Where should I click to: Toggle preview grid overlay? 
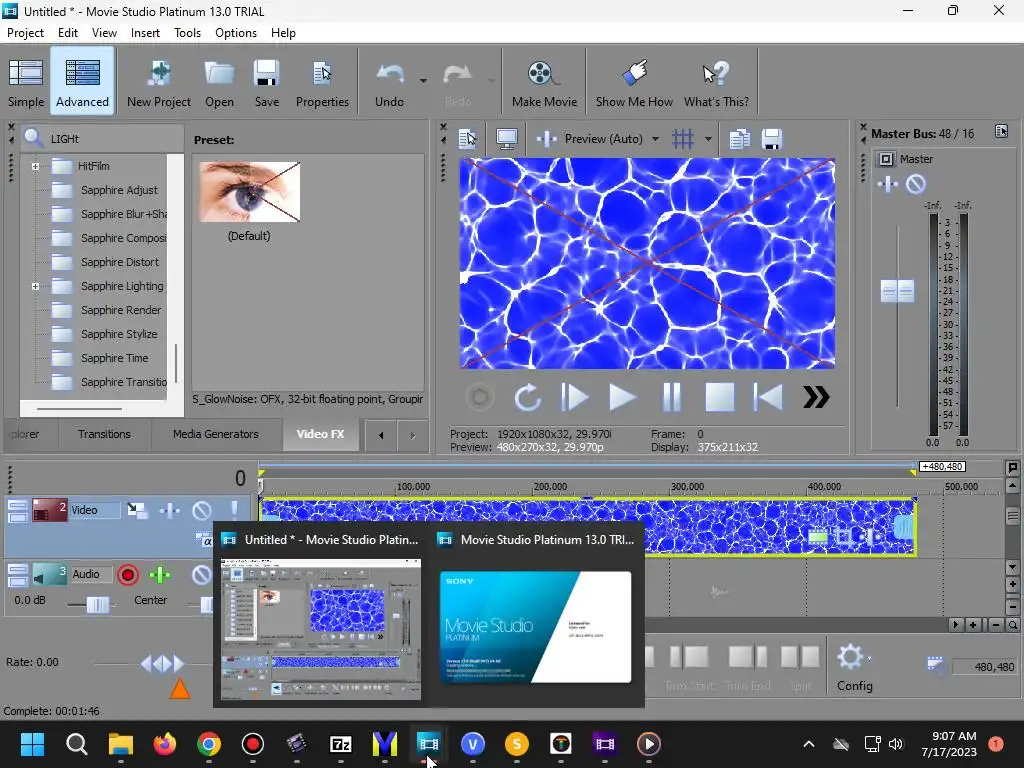coord(683,138)
